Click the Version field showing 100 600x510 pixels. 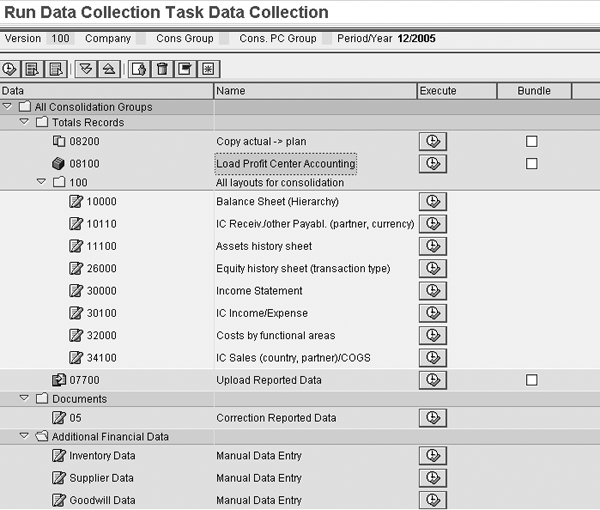(x=60, y=39)
